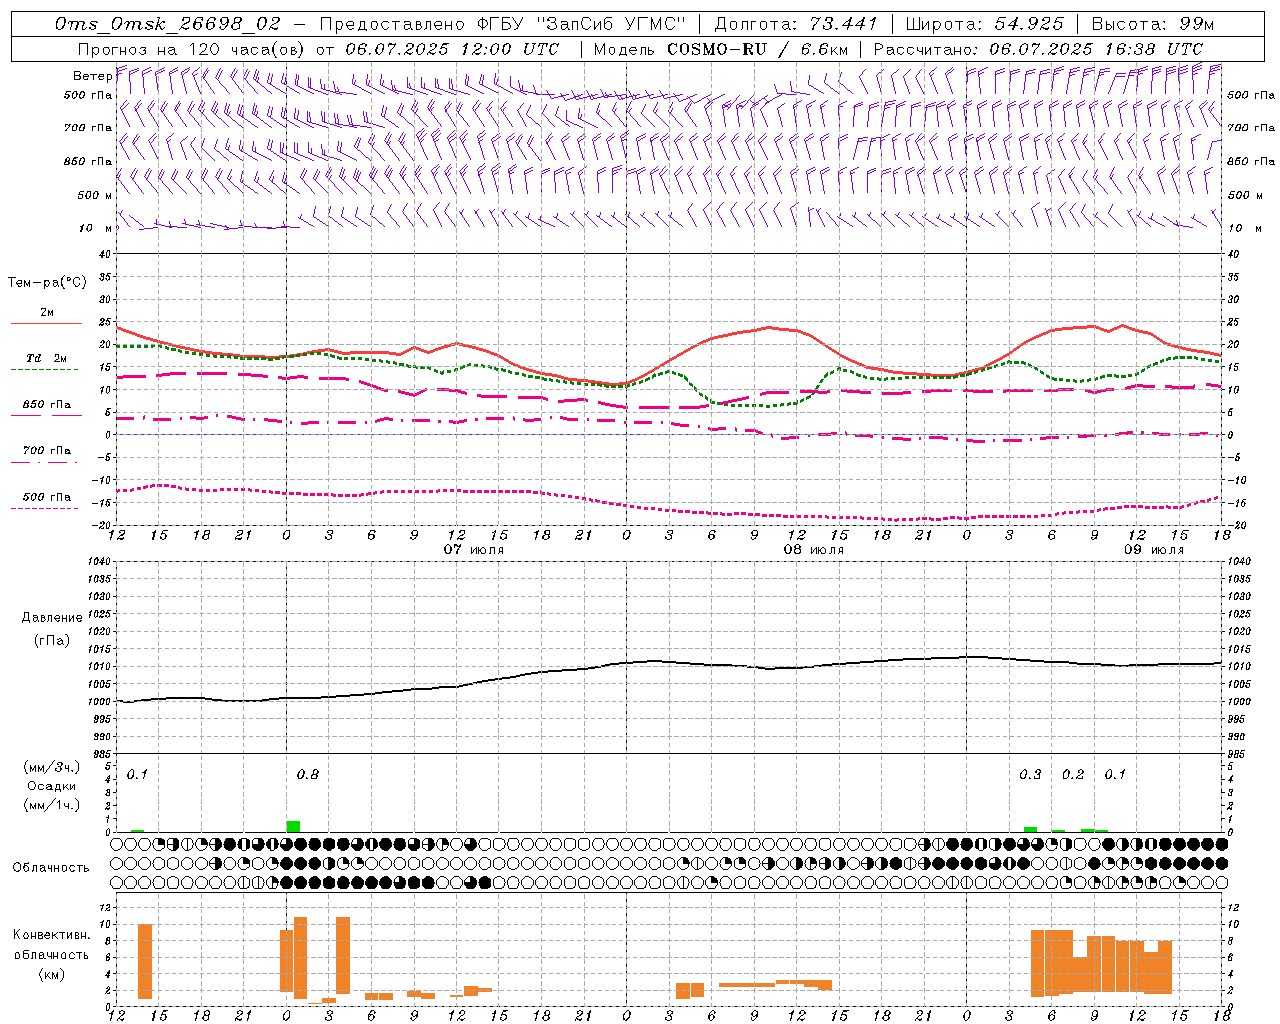Click the Облачность row label
This screenshot has height=1024, width=1280.
point(51,868)
